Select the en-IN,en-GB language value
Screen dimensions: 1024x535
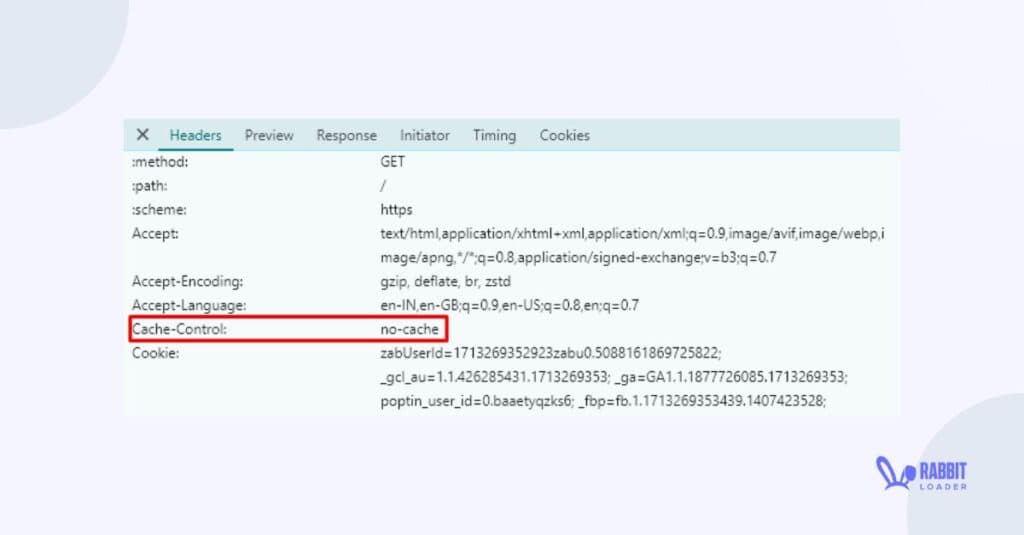pyautogui.click(x=509, y=305)
